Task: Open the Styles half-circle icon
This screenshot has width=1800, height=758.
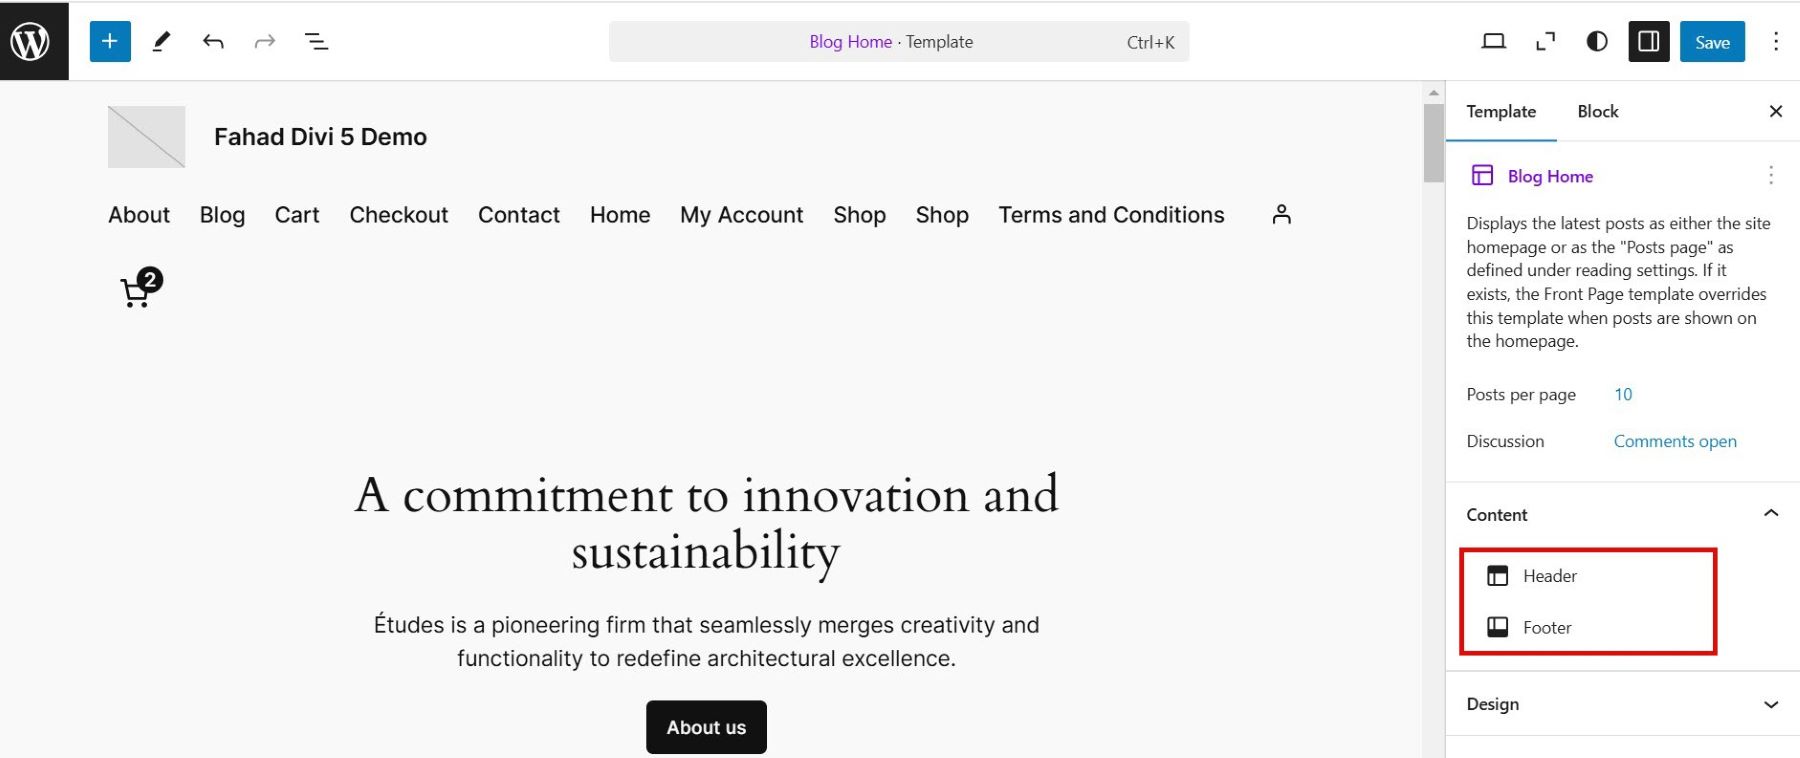Action: coord(1597,41)
